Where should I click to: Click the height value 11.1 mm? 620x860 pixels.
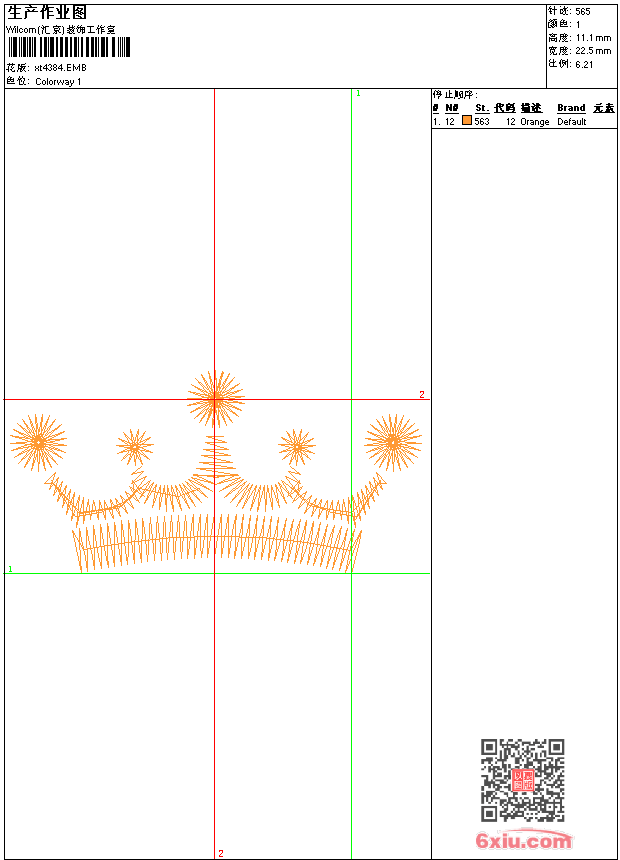pos(593,38)
